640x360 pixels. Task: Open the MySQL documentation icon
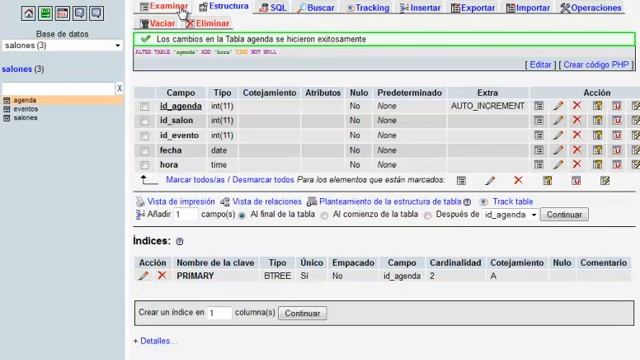coord(97,13)
